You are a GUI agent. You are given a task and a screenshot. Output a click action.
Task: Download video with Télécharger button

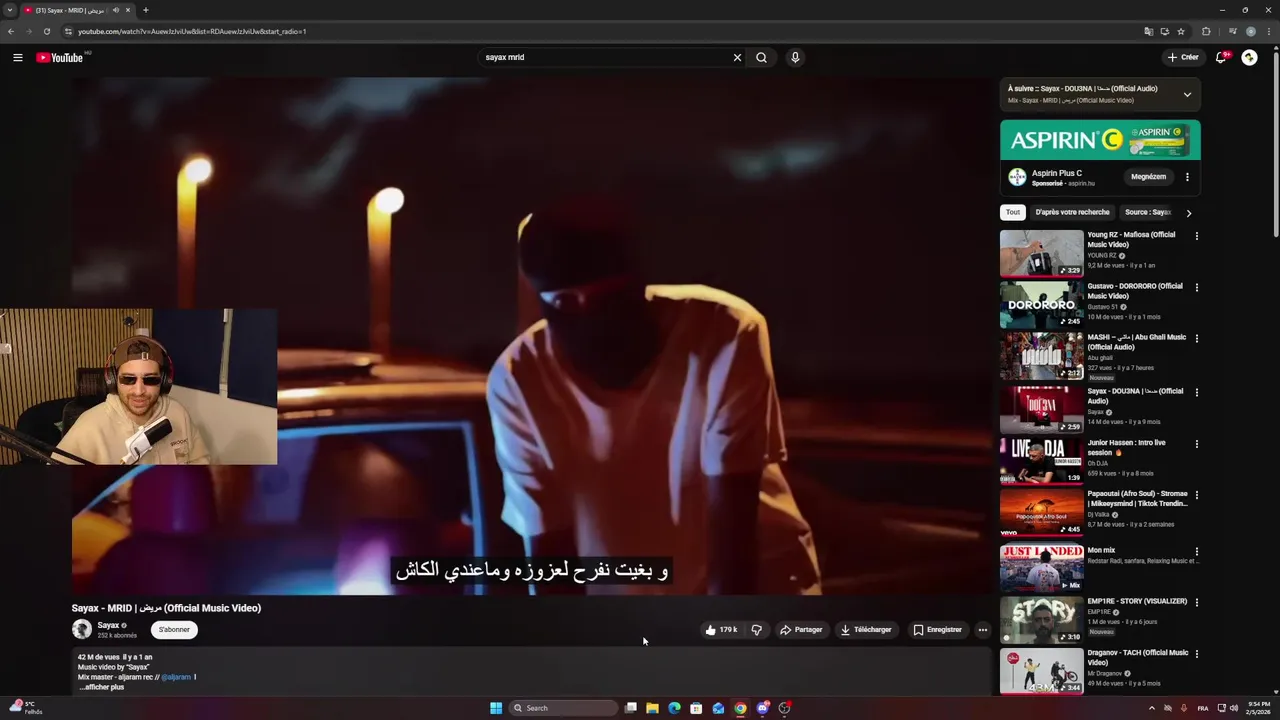tap(866, 630)
